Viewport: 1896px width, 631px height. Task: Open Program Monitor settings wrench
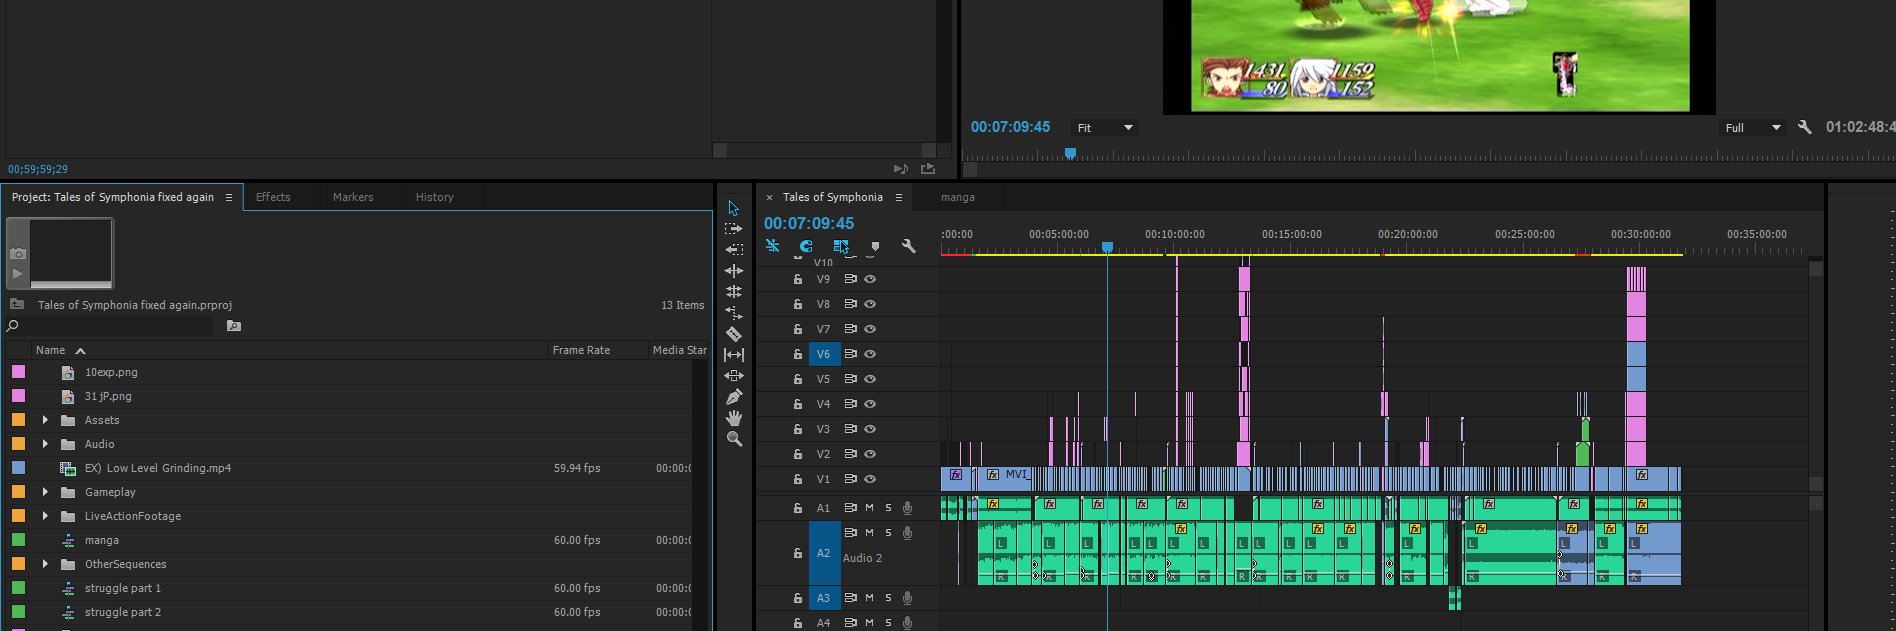tap(1804, 127)
